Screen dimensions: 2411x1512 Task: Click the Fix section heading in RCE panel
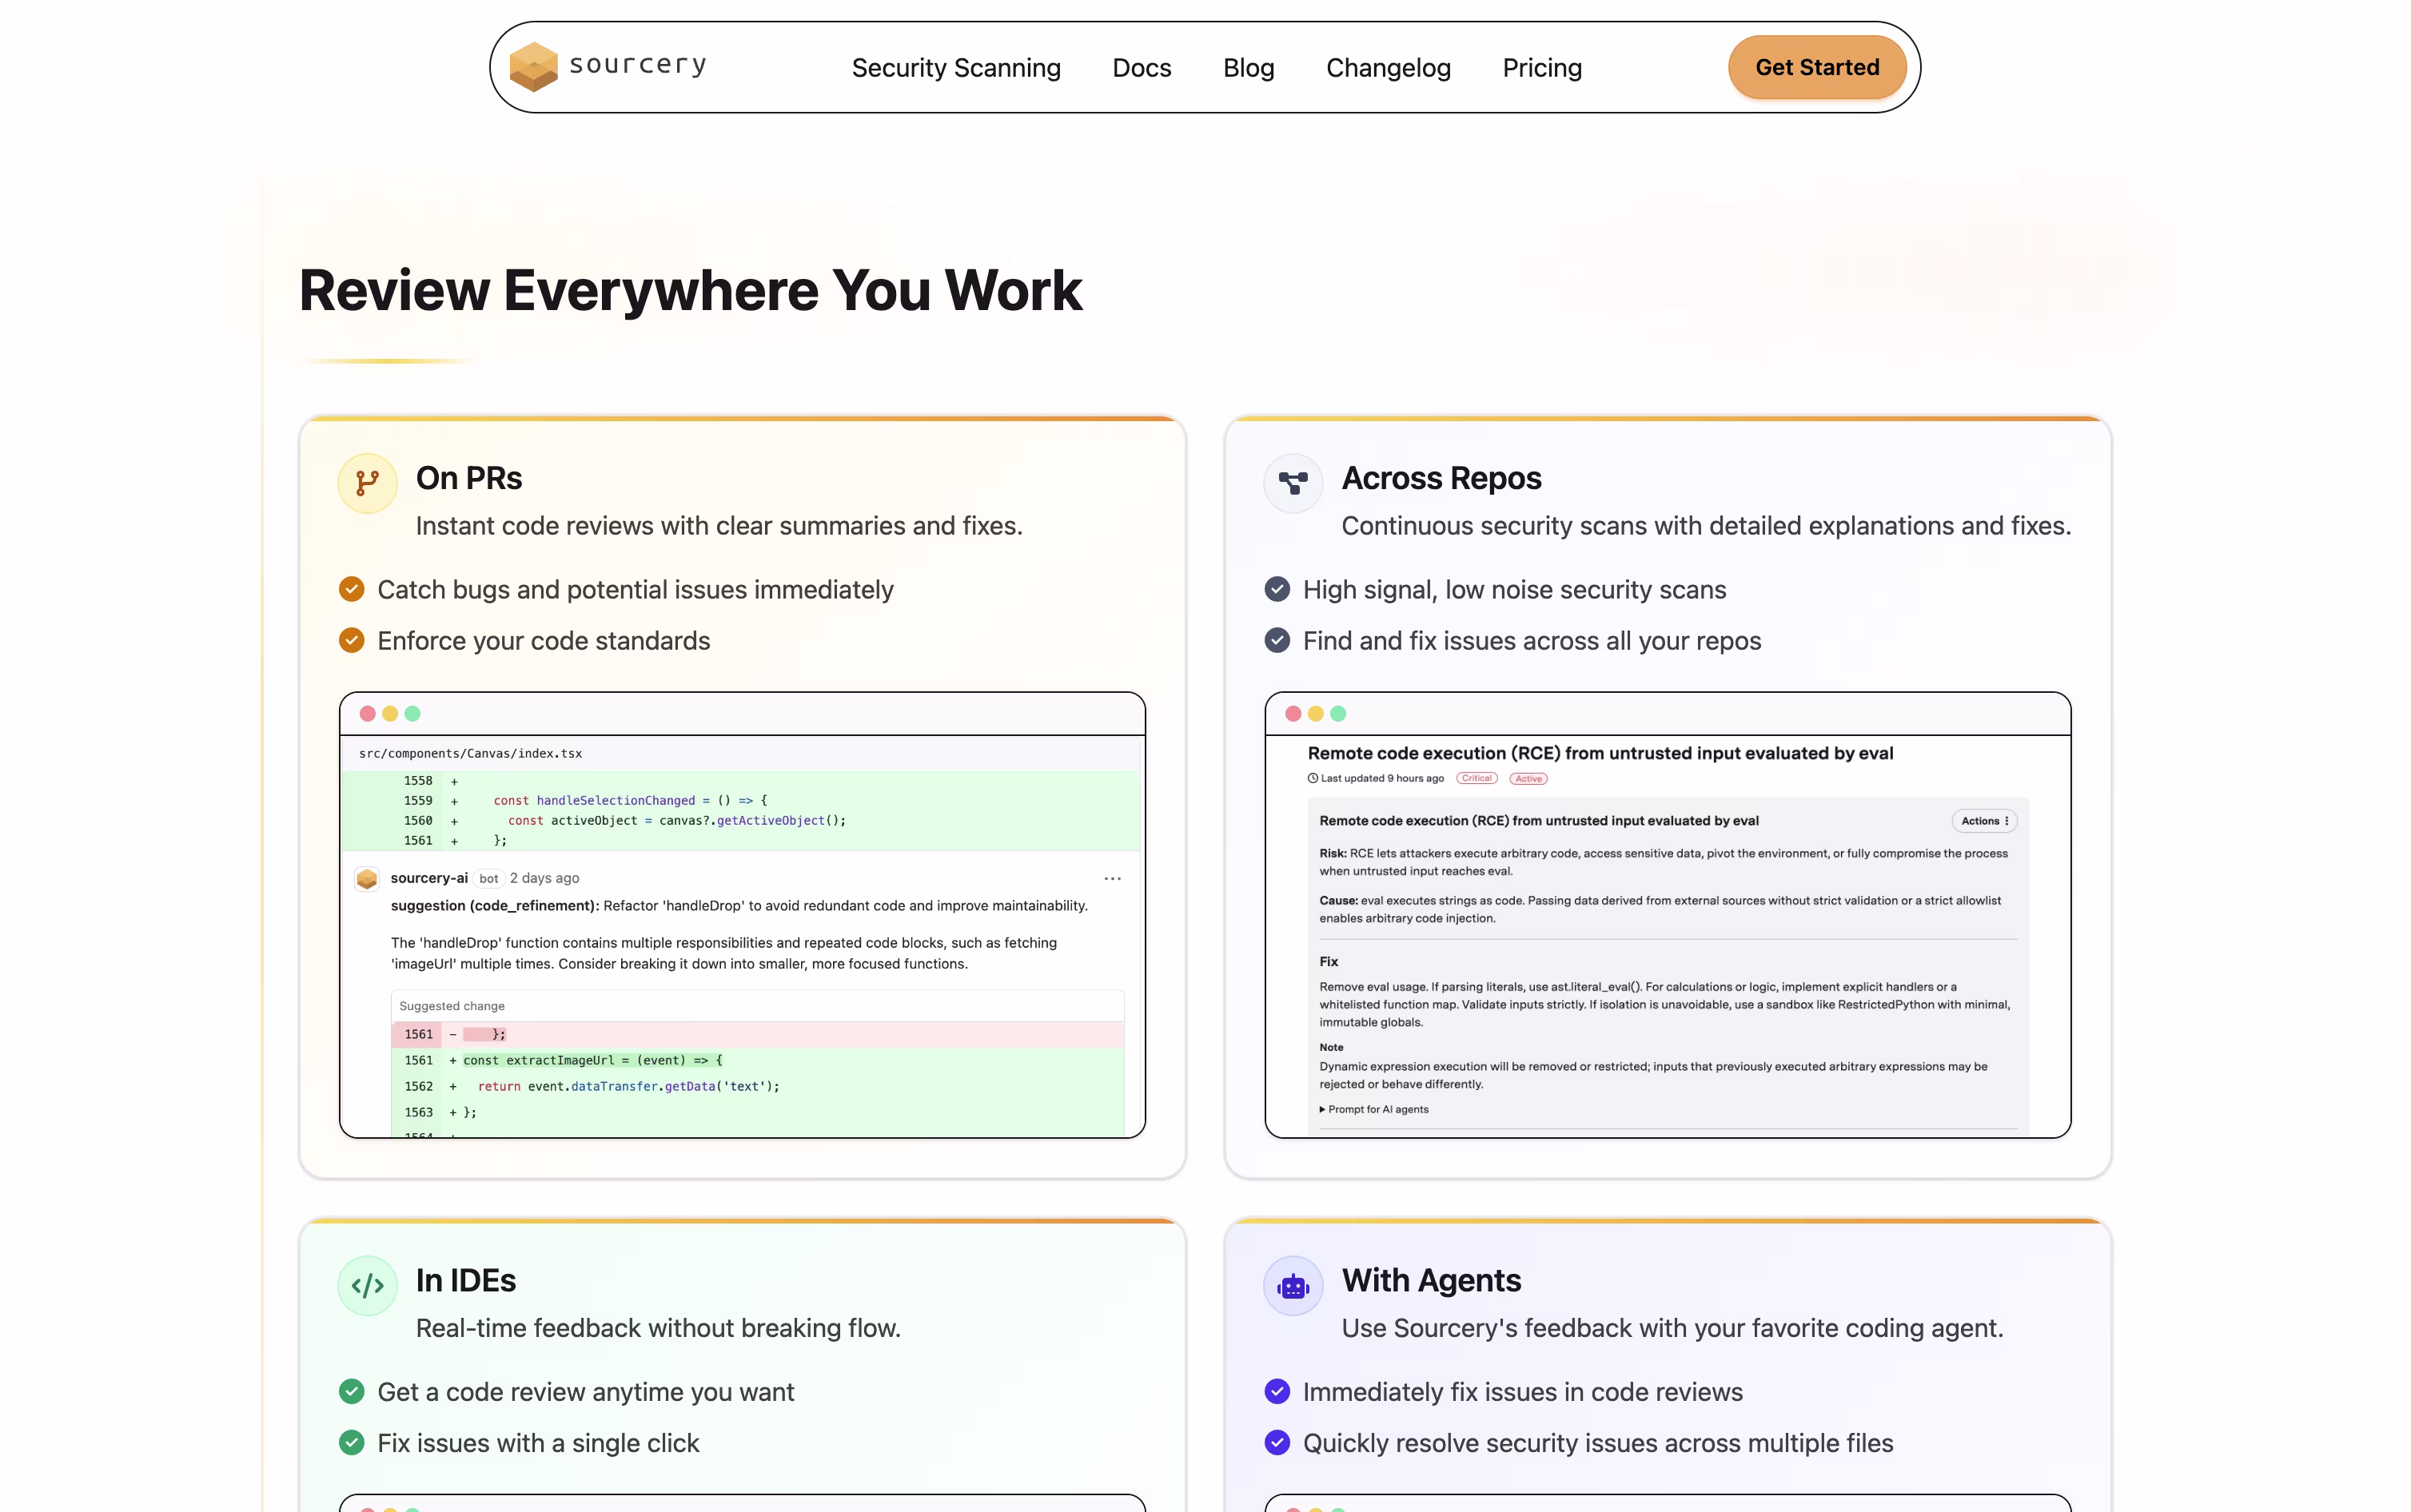point(1327,961)
